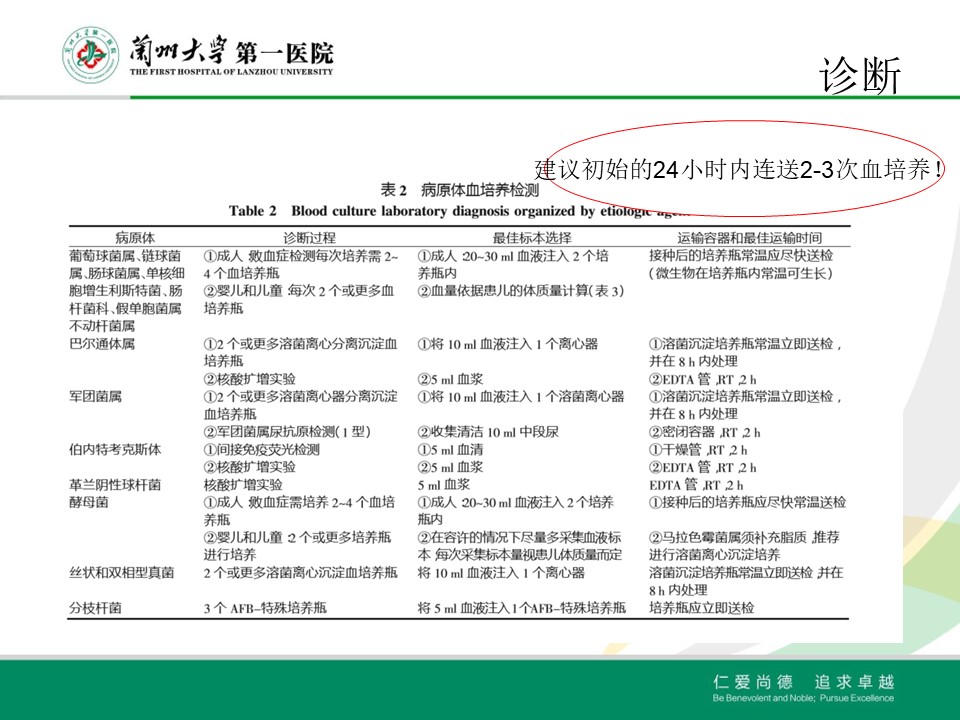Screen dimensions: 960x720
Task: Click the cell 将 5 ml 血液注入1个AFB-特殊培养瓶
Action: coord(522,608)
